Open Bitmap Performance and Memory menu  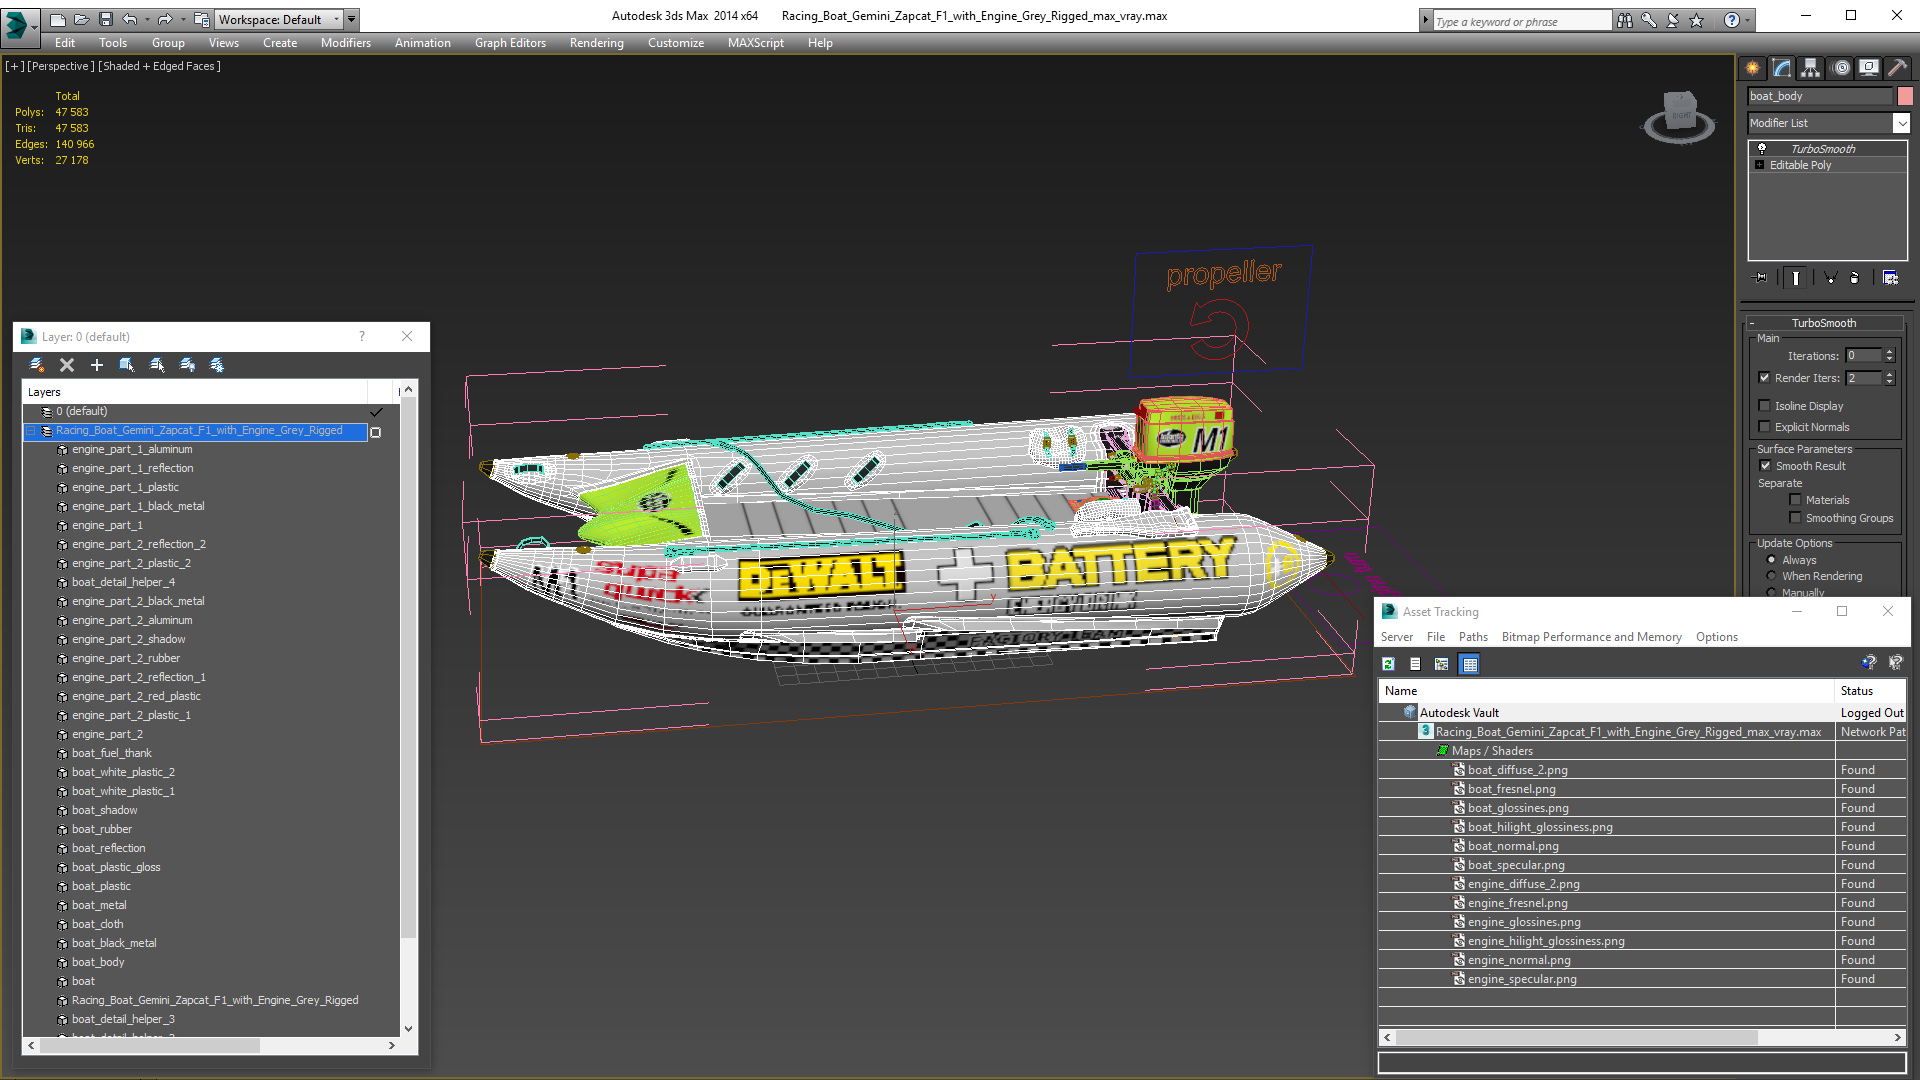(x=1591, y=637)
